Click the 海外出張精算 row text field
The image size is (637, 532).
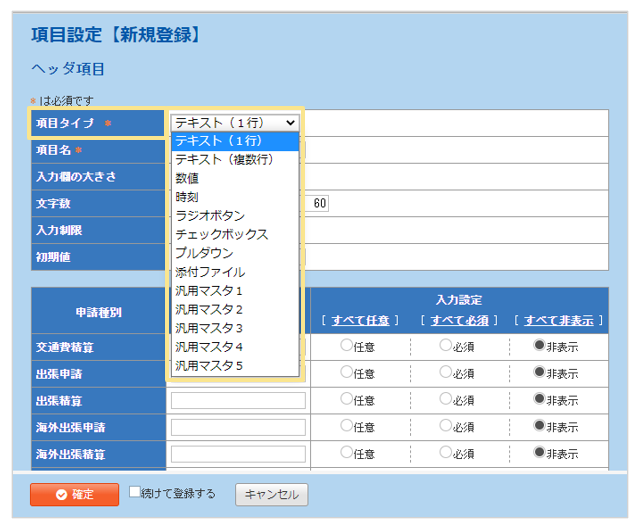click(x=238, y=454)
